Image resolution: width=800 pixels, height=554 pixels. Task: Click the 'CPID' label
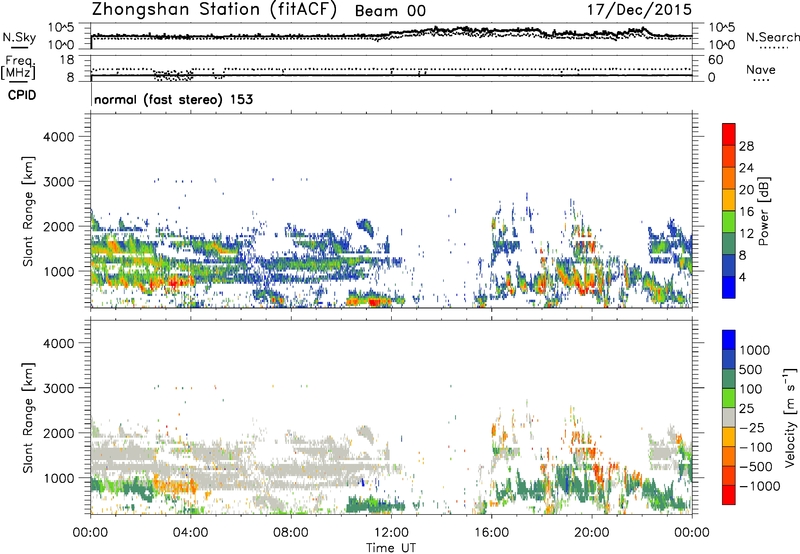pos(21,95)
